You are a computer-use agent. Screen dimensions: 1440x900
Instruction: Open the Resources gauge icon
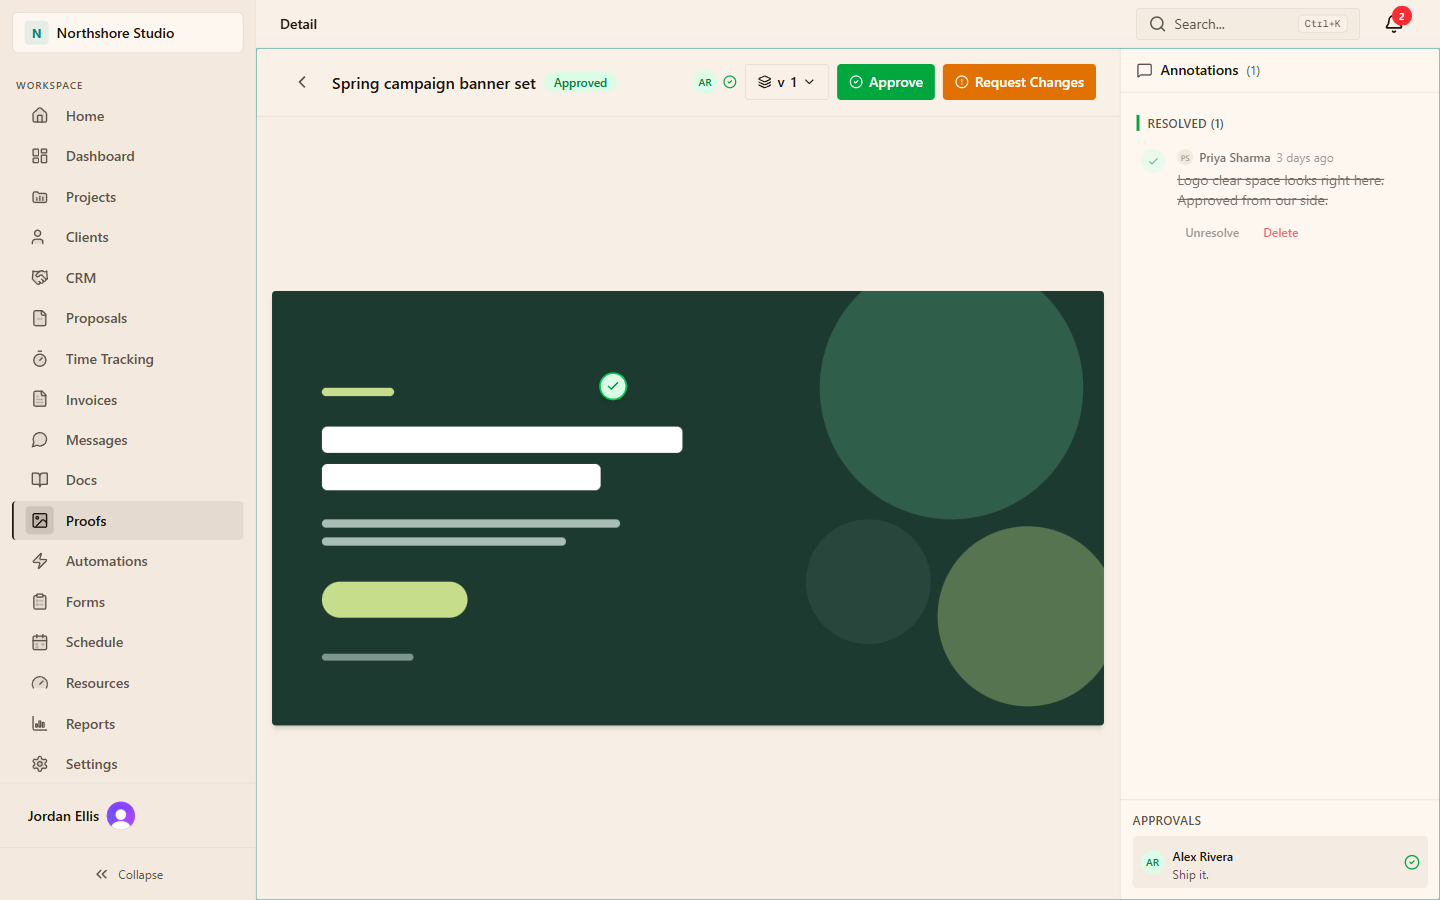40,683
